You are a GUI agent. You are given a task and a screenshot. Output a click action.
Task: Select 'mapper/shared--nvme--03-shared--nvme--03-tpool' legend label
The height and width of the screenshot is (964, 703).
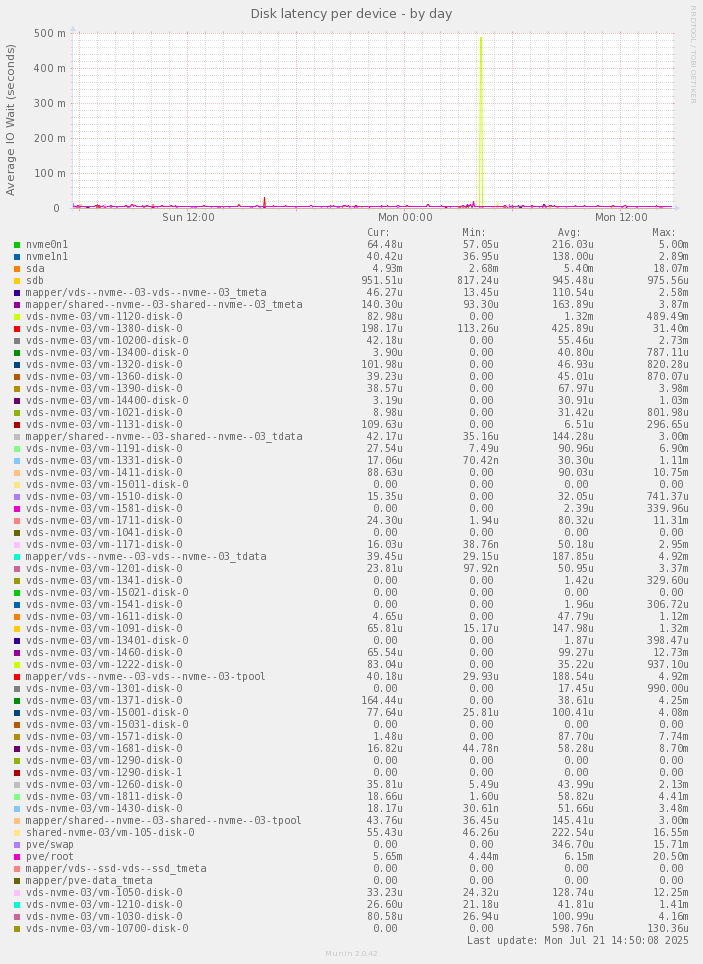point(164,821)
